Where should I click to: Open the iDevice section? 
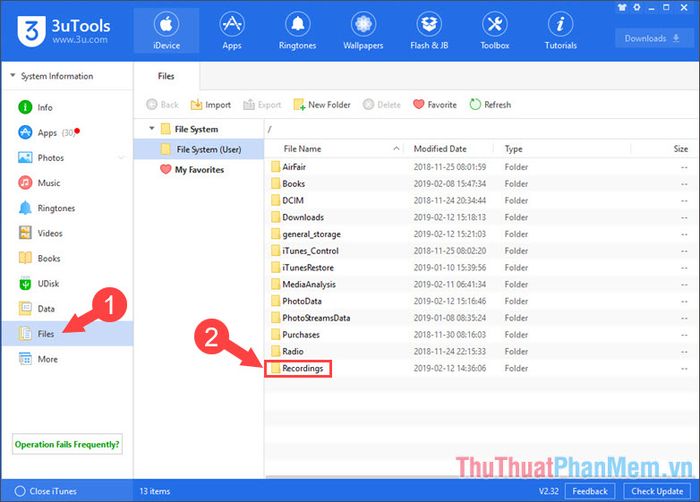(167, 31)
